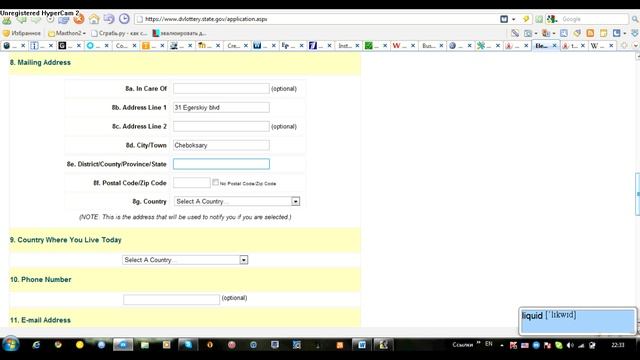
Task: Open the tab list arrow at tab bar end
Action: pyautogui.click(x=636, y=46)
